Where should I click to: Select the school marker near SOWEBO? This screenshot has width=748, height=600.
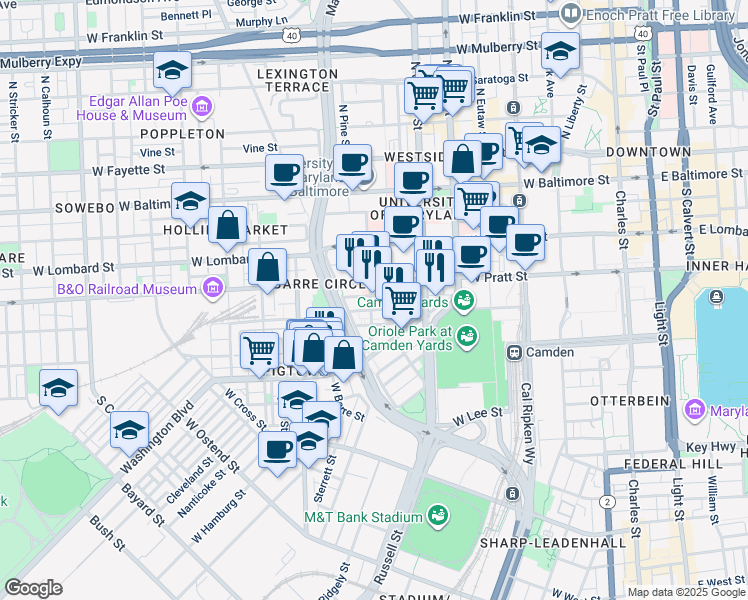pos(190,202)
